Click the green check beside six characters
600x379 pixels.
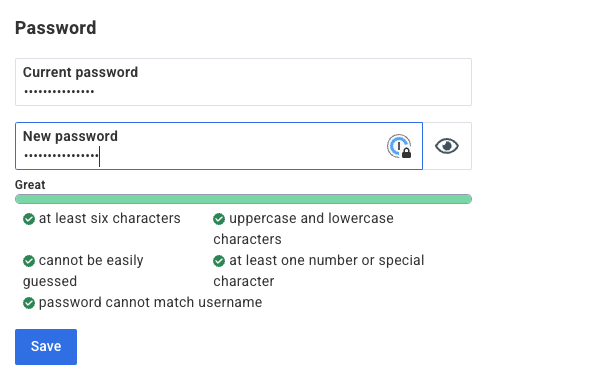point(29,219)
